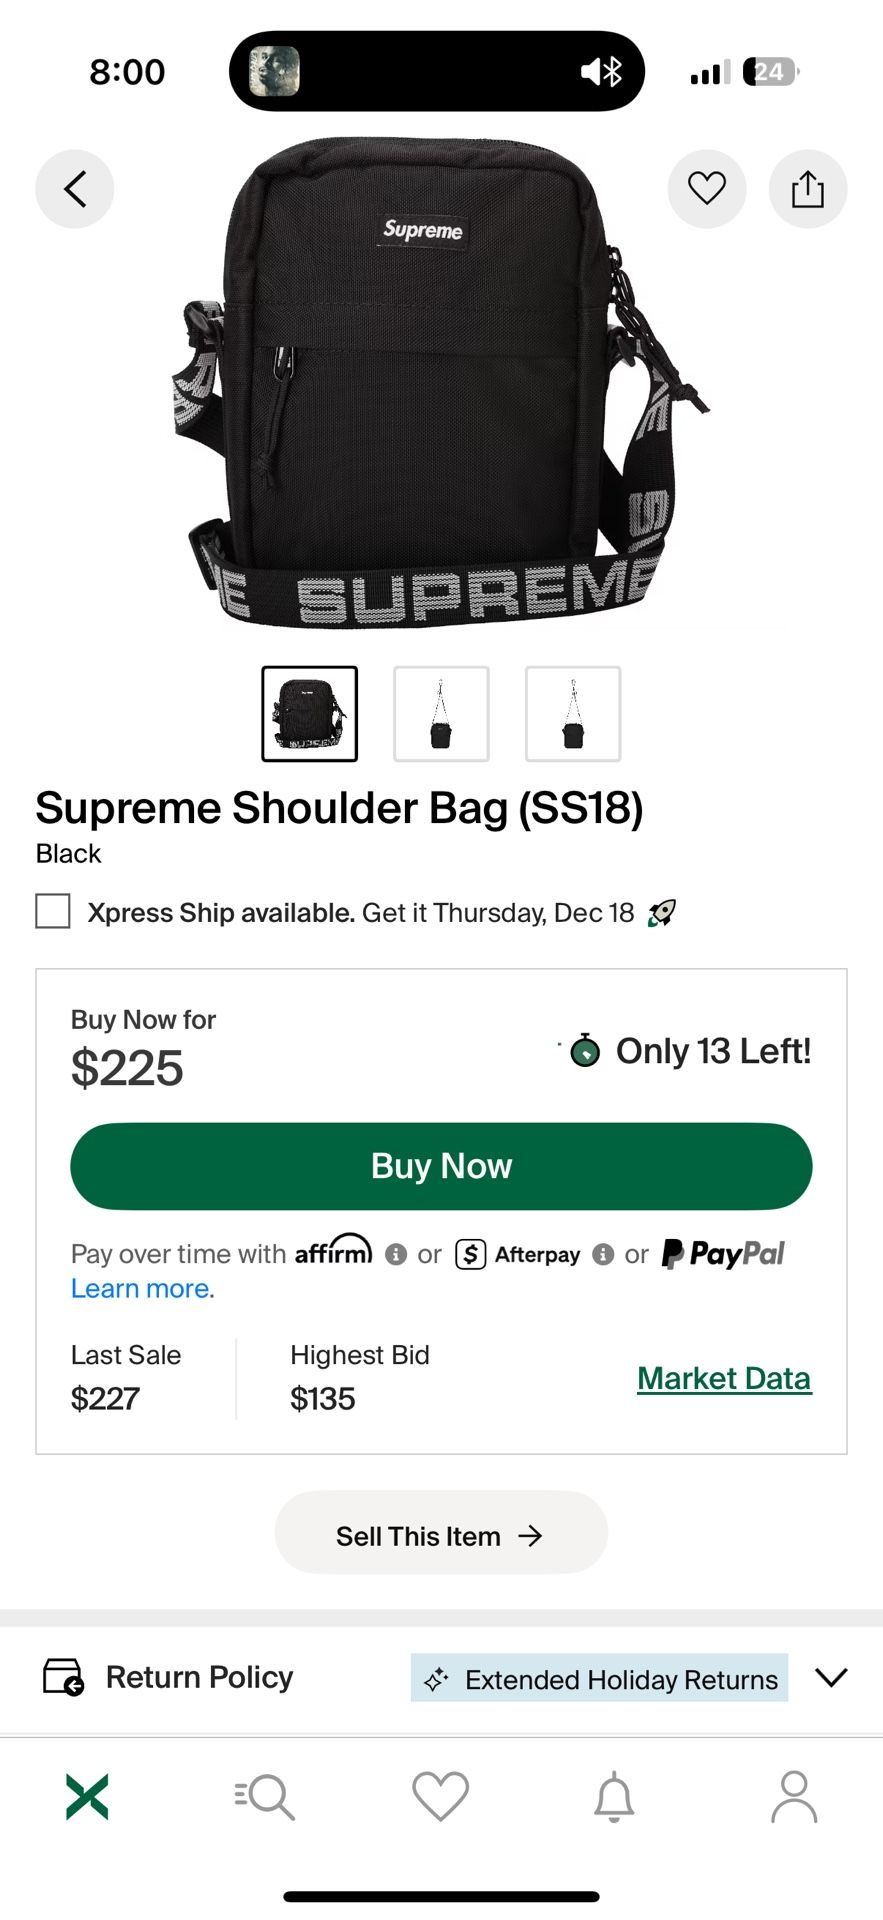883x1920 pixels.
Task: Open favorites tab in bottom navigation
Action: point(441,1797)
